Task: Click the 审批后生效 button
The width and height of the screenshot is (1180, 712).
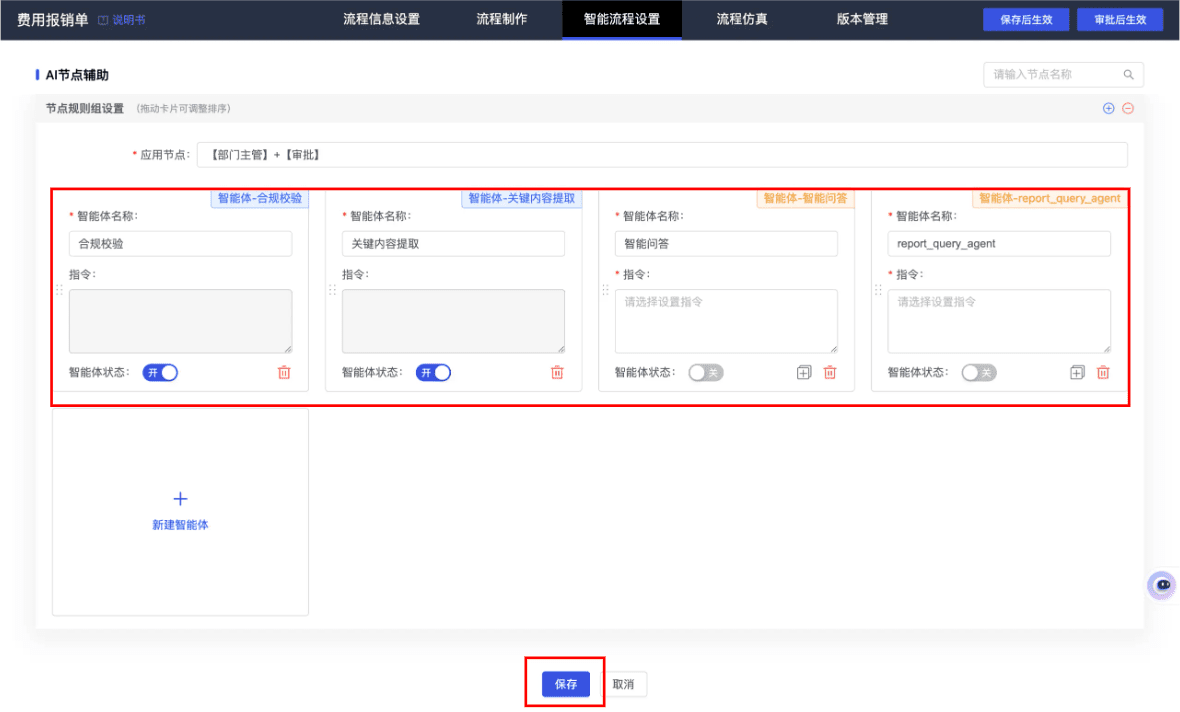Action: 1120,20
